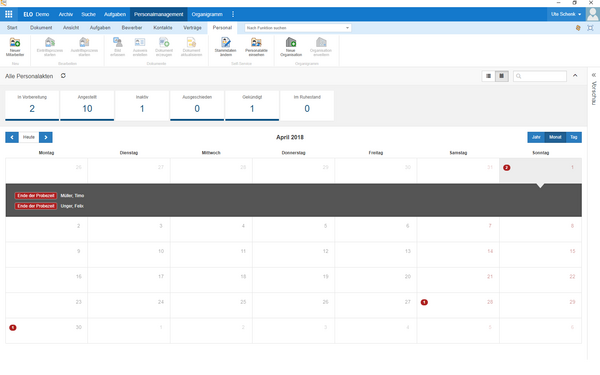The width and height of the screenshot is (600, 375).
Task: Expand the Nach Funktion suchen dropdown
Action: (x=347, y=28)
